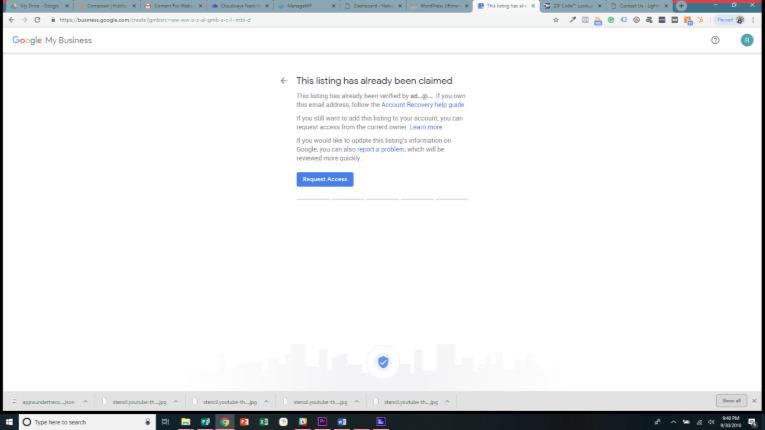Close the ZIP Code Lookup tab

(600, 6)
